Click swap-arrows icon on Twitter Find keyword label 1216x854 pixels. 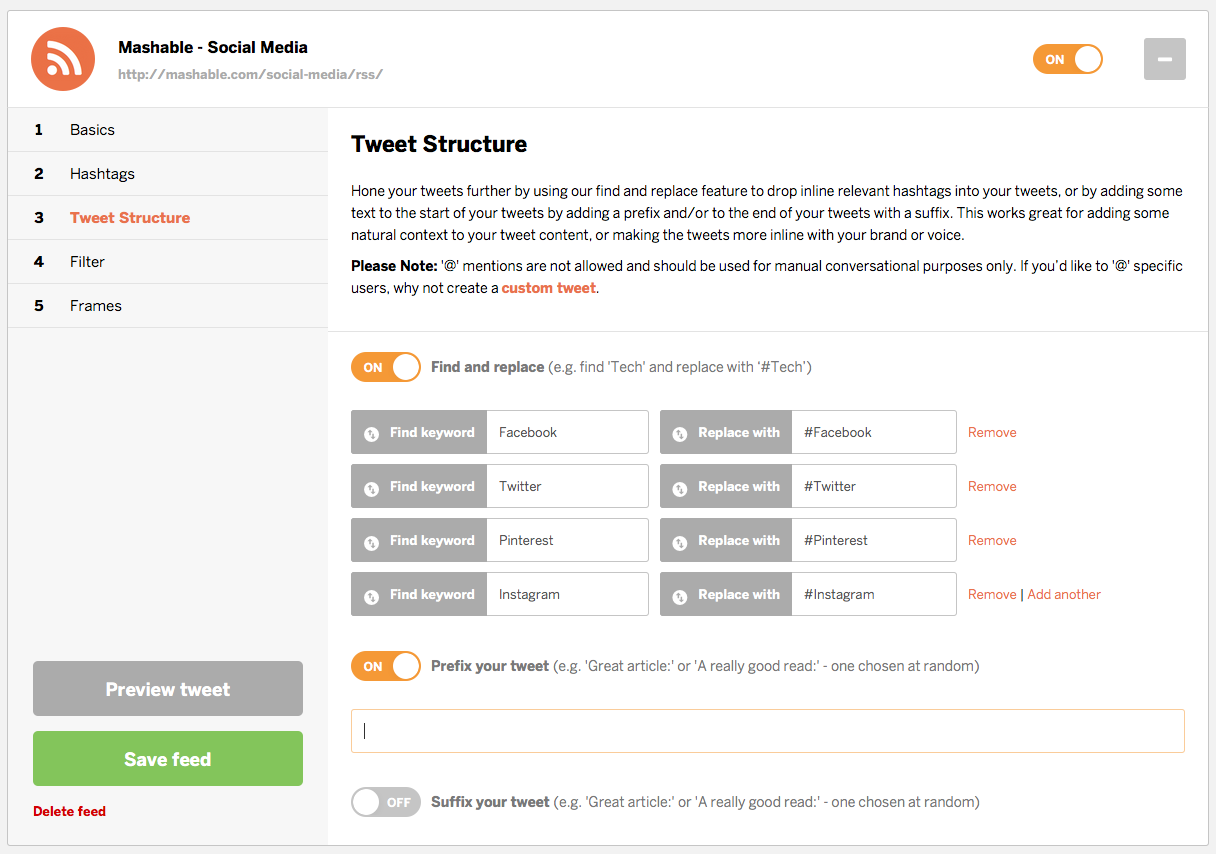click(x=371, y=485)
